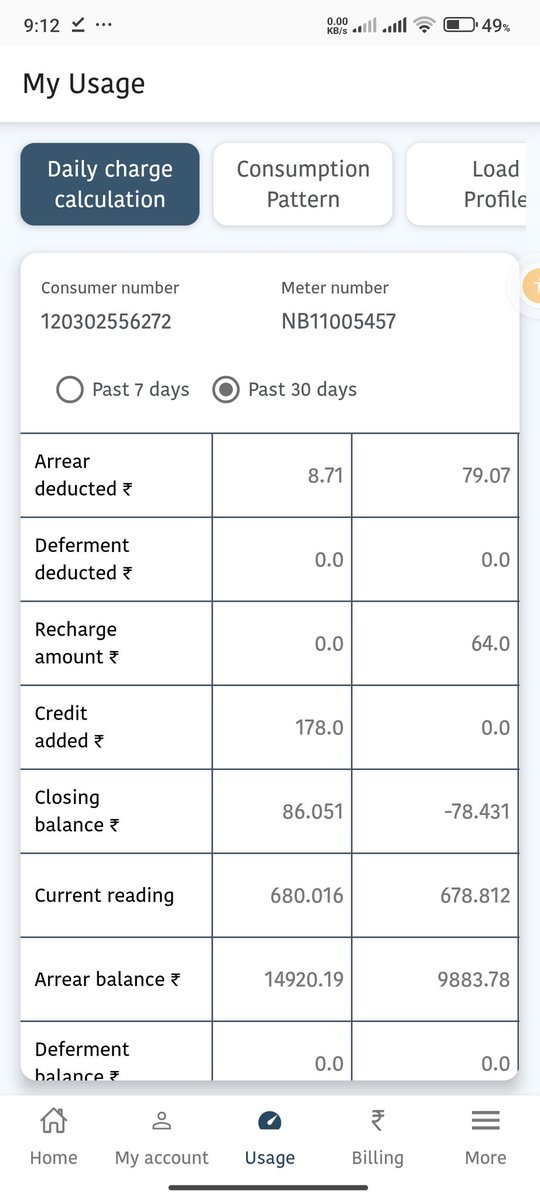The image size is (540, 1200).
Task: Open Billing via the rupee icon
Action: 377,1121
